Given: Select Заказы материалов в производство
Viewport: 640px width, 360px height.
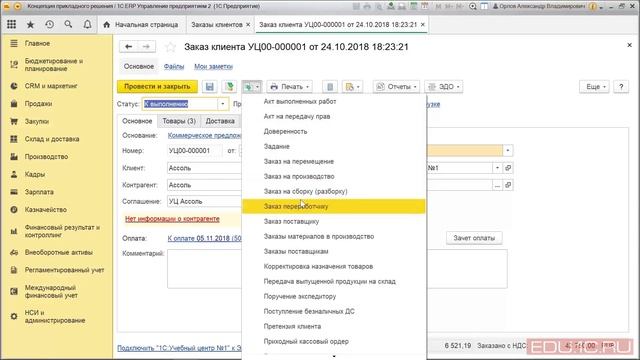Looking at the screenshot, I should pyautogui.click(x=334, y=236).
